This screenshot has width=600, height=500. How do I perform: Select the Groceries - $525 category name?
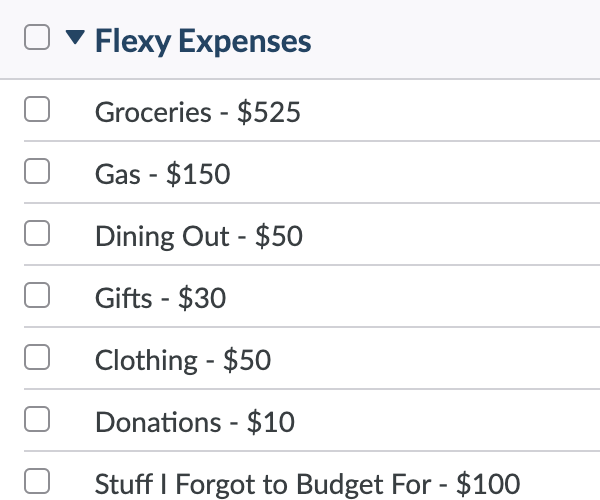(x=197, y=112)
